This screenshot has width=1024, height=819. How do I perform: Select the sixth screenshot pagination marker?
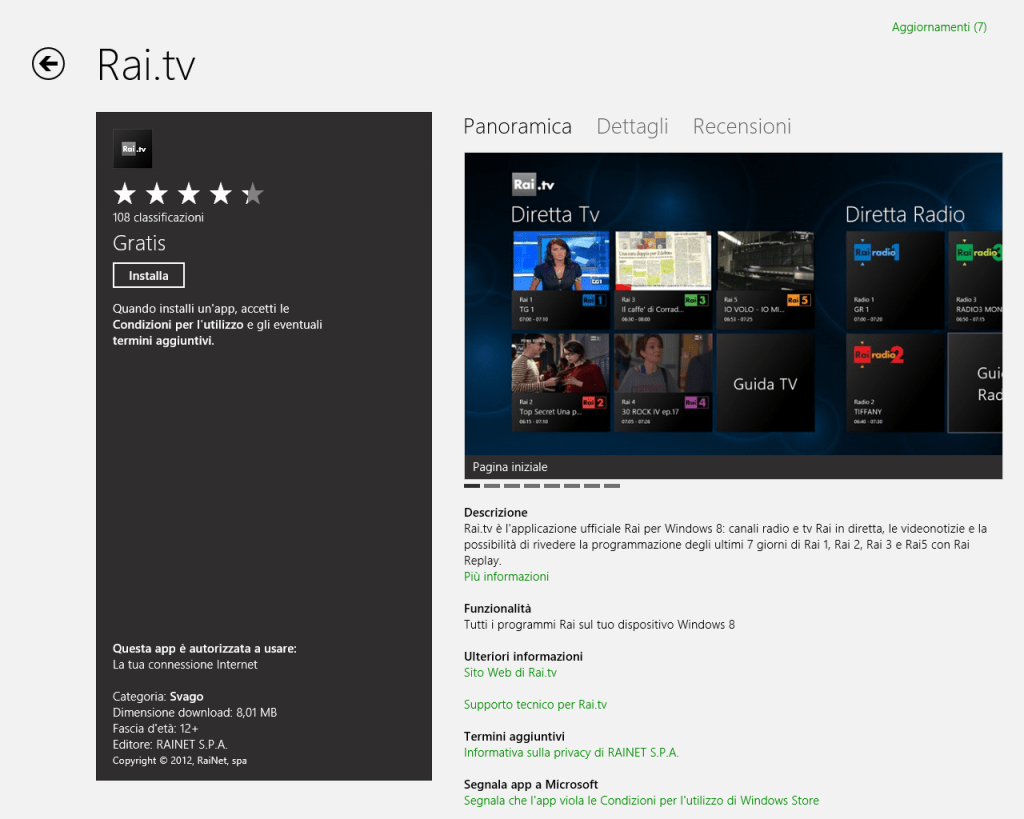572,486
